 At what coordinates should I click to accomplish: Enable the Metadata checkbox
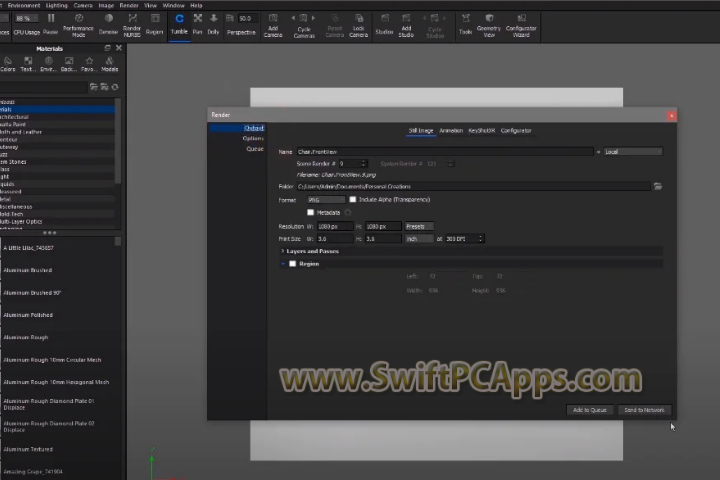coord(311,212)
